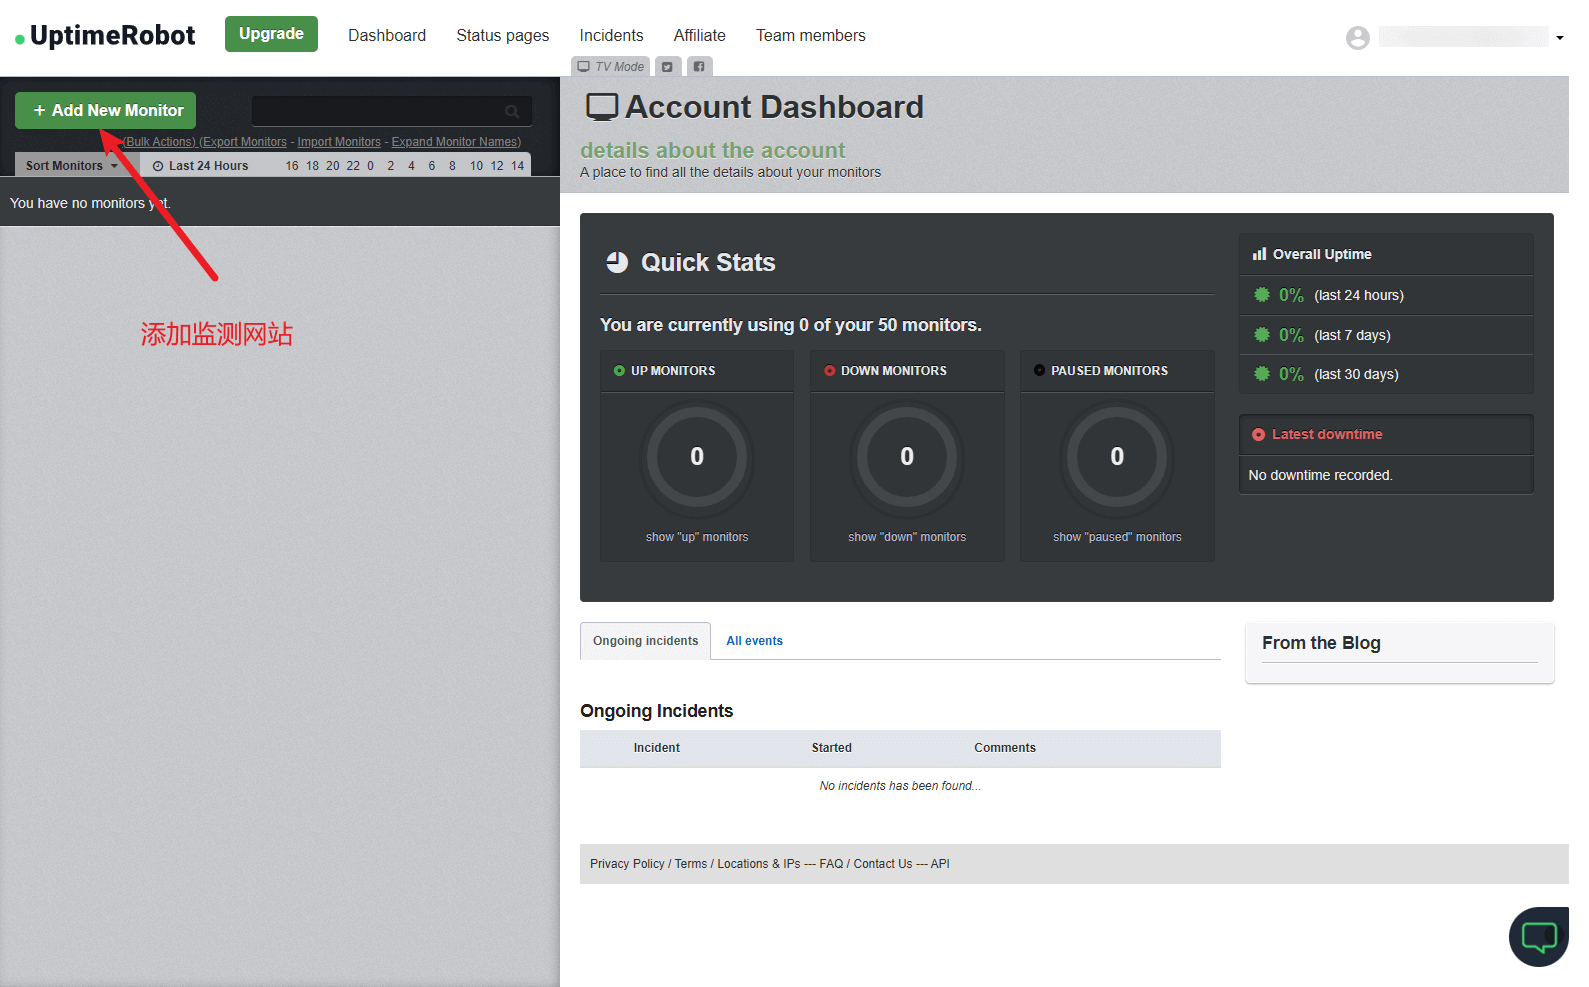Click the Twitter icon beside TV Mode

tap(667, 67)
